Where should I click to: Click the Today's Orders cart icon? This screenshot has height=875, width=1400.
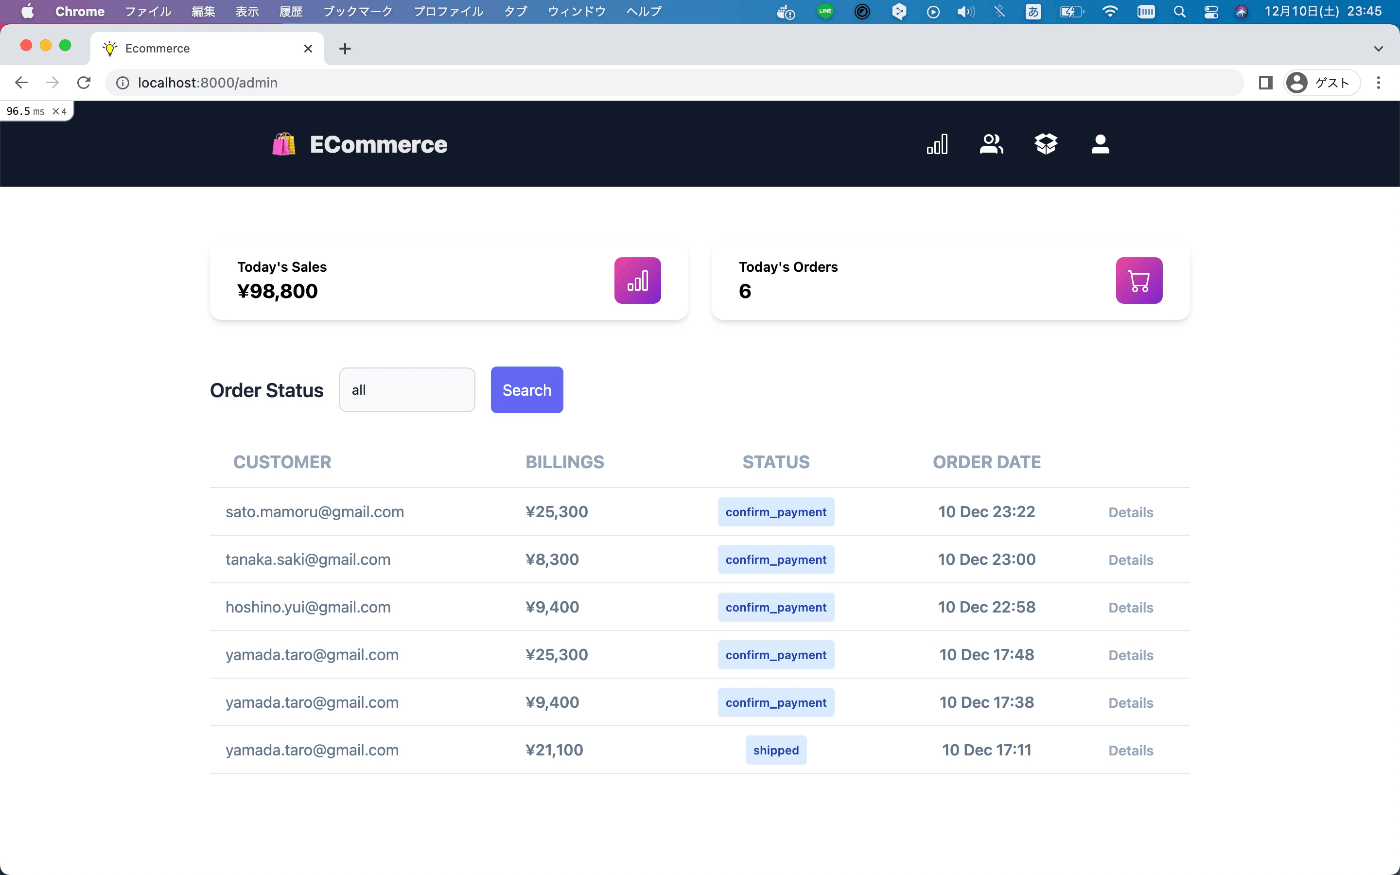[1139, 280]
